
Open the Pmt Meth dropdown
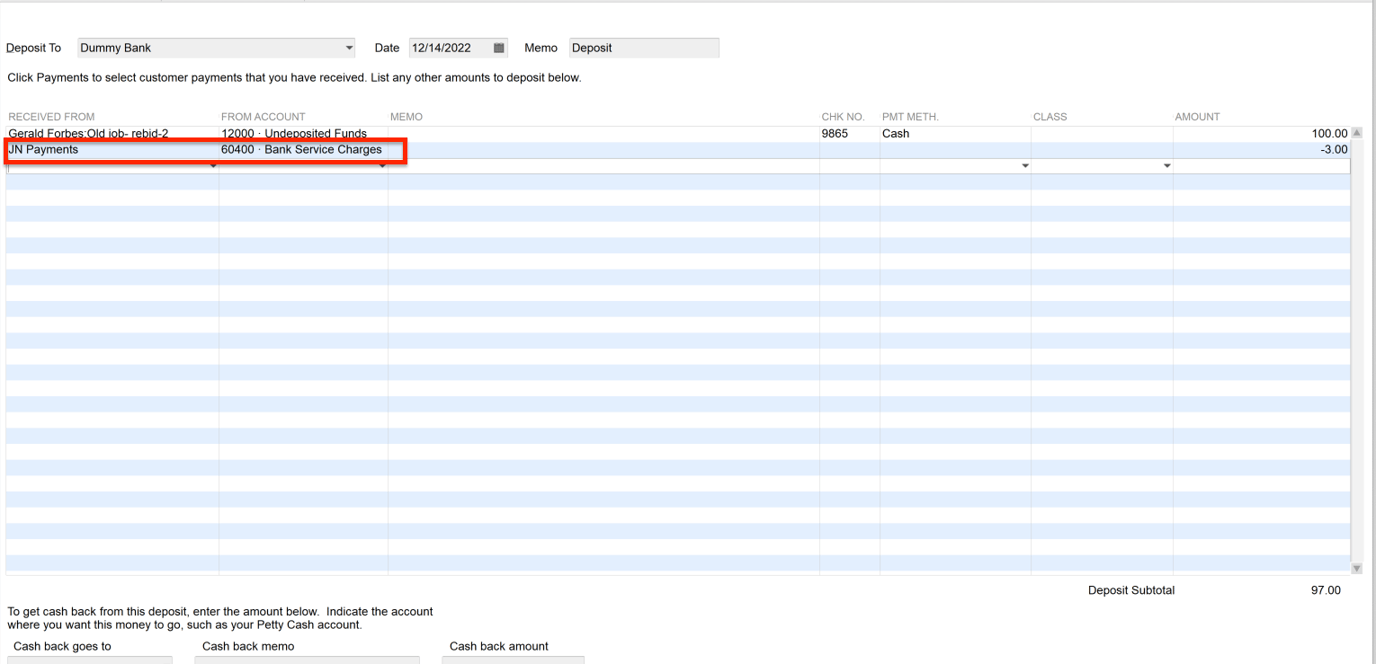tap(1024, 165)
